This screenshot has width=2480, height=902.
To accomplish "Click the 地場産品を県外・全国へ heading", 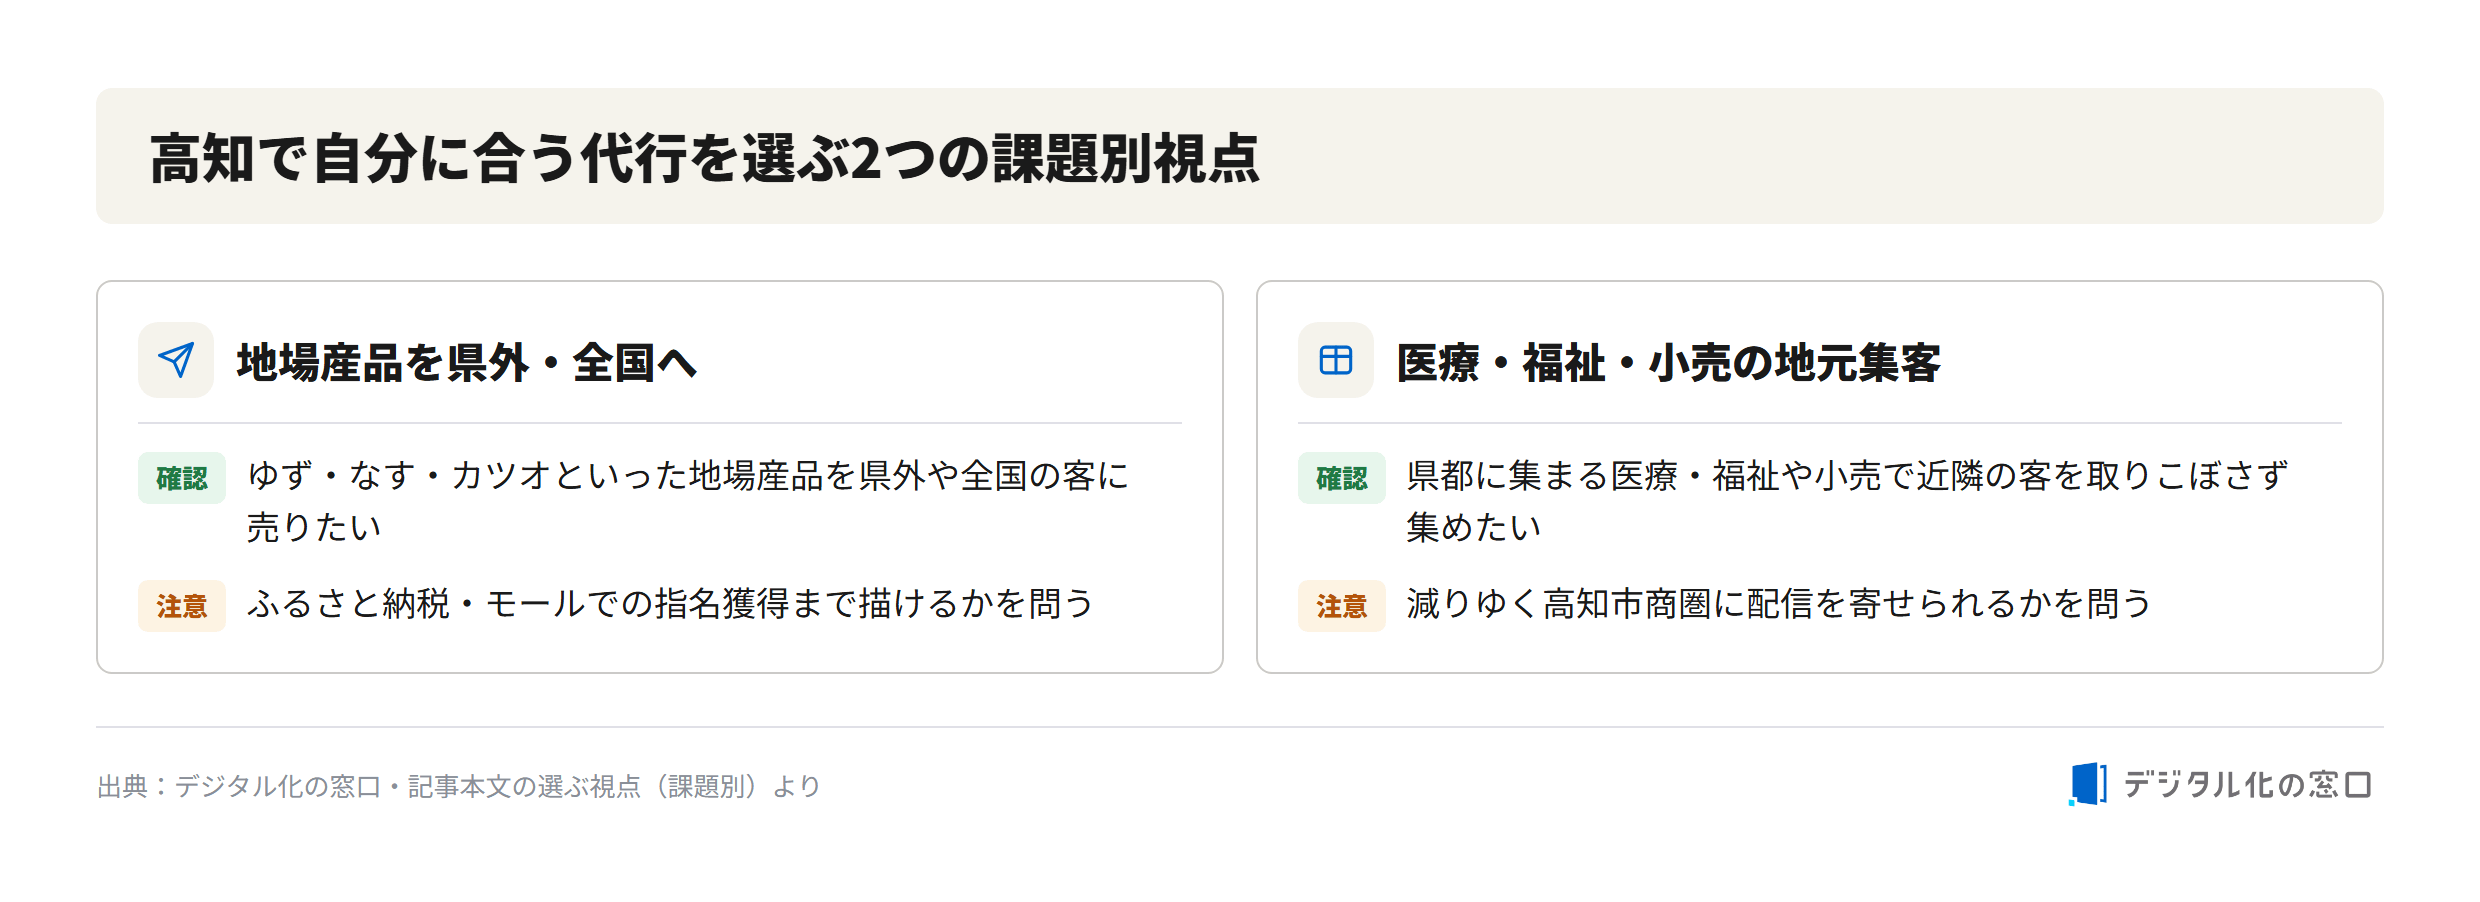I will 466,362.
